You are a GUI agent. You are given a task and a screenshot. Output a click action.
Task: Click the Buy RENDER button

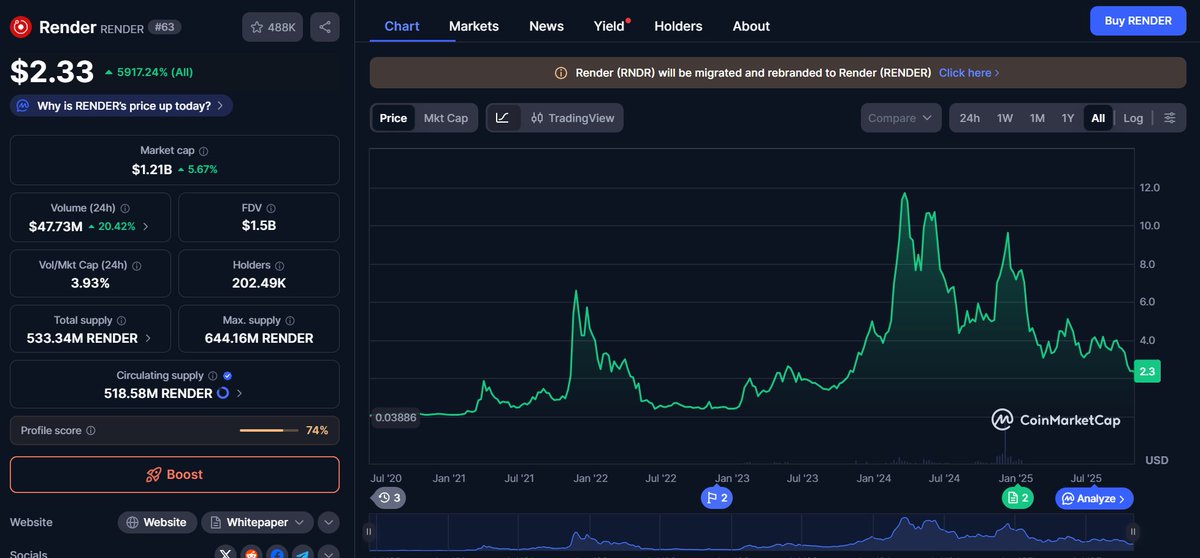tap(1137, 20)
